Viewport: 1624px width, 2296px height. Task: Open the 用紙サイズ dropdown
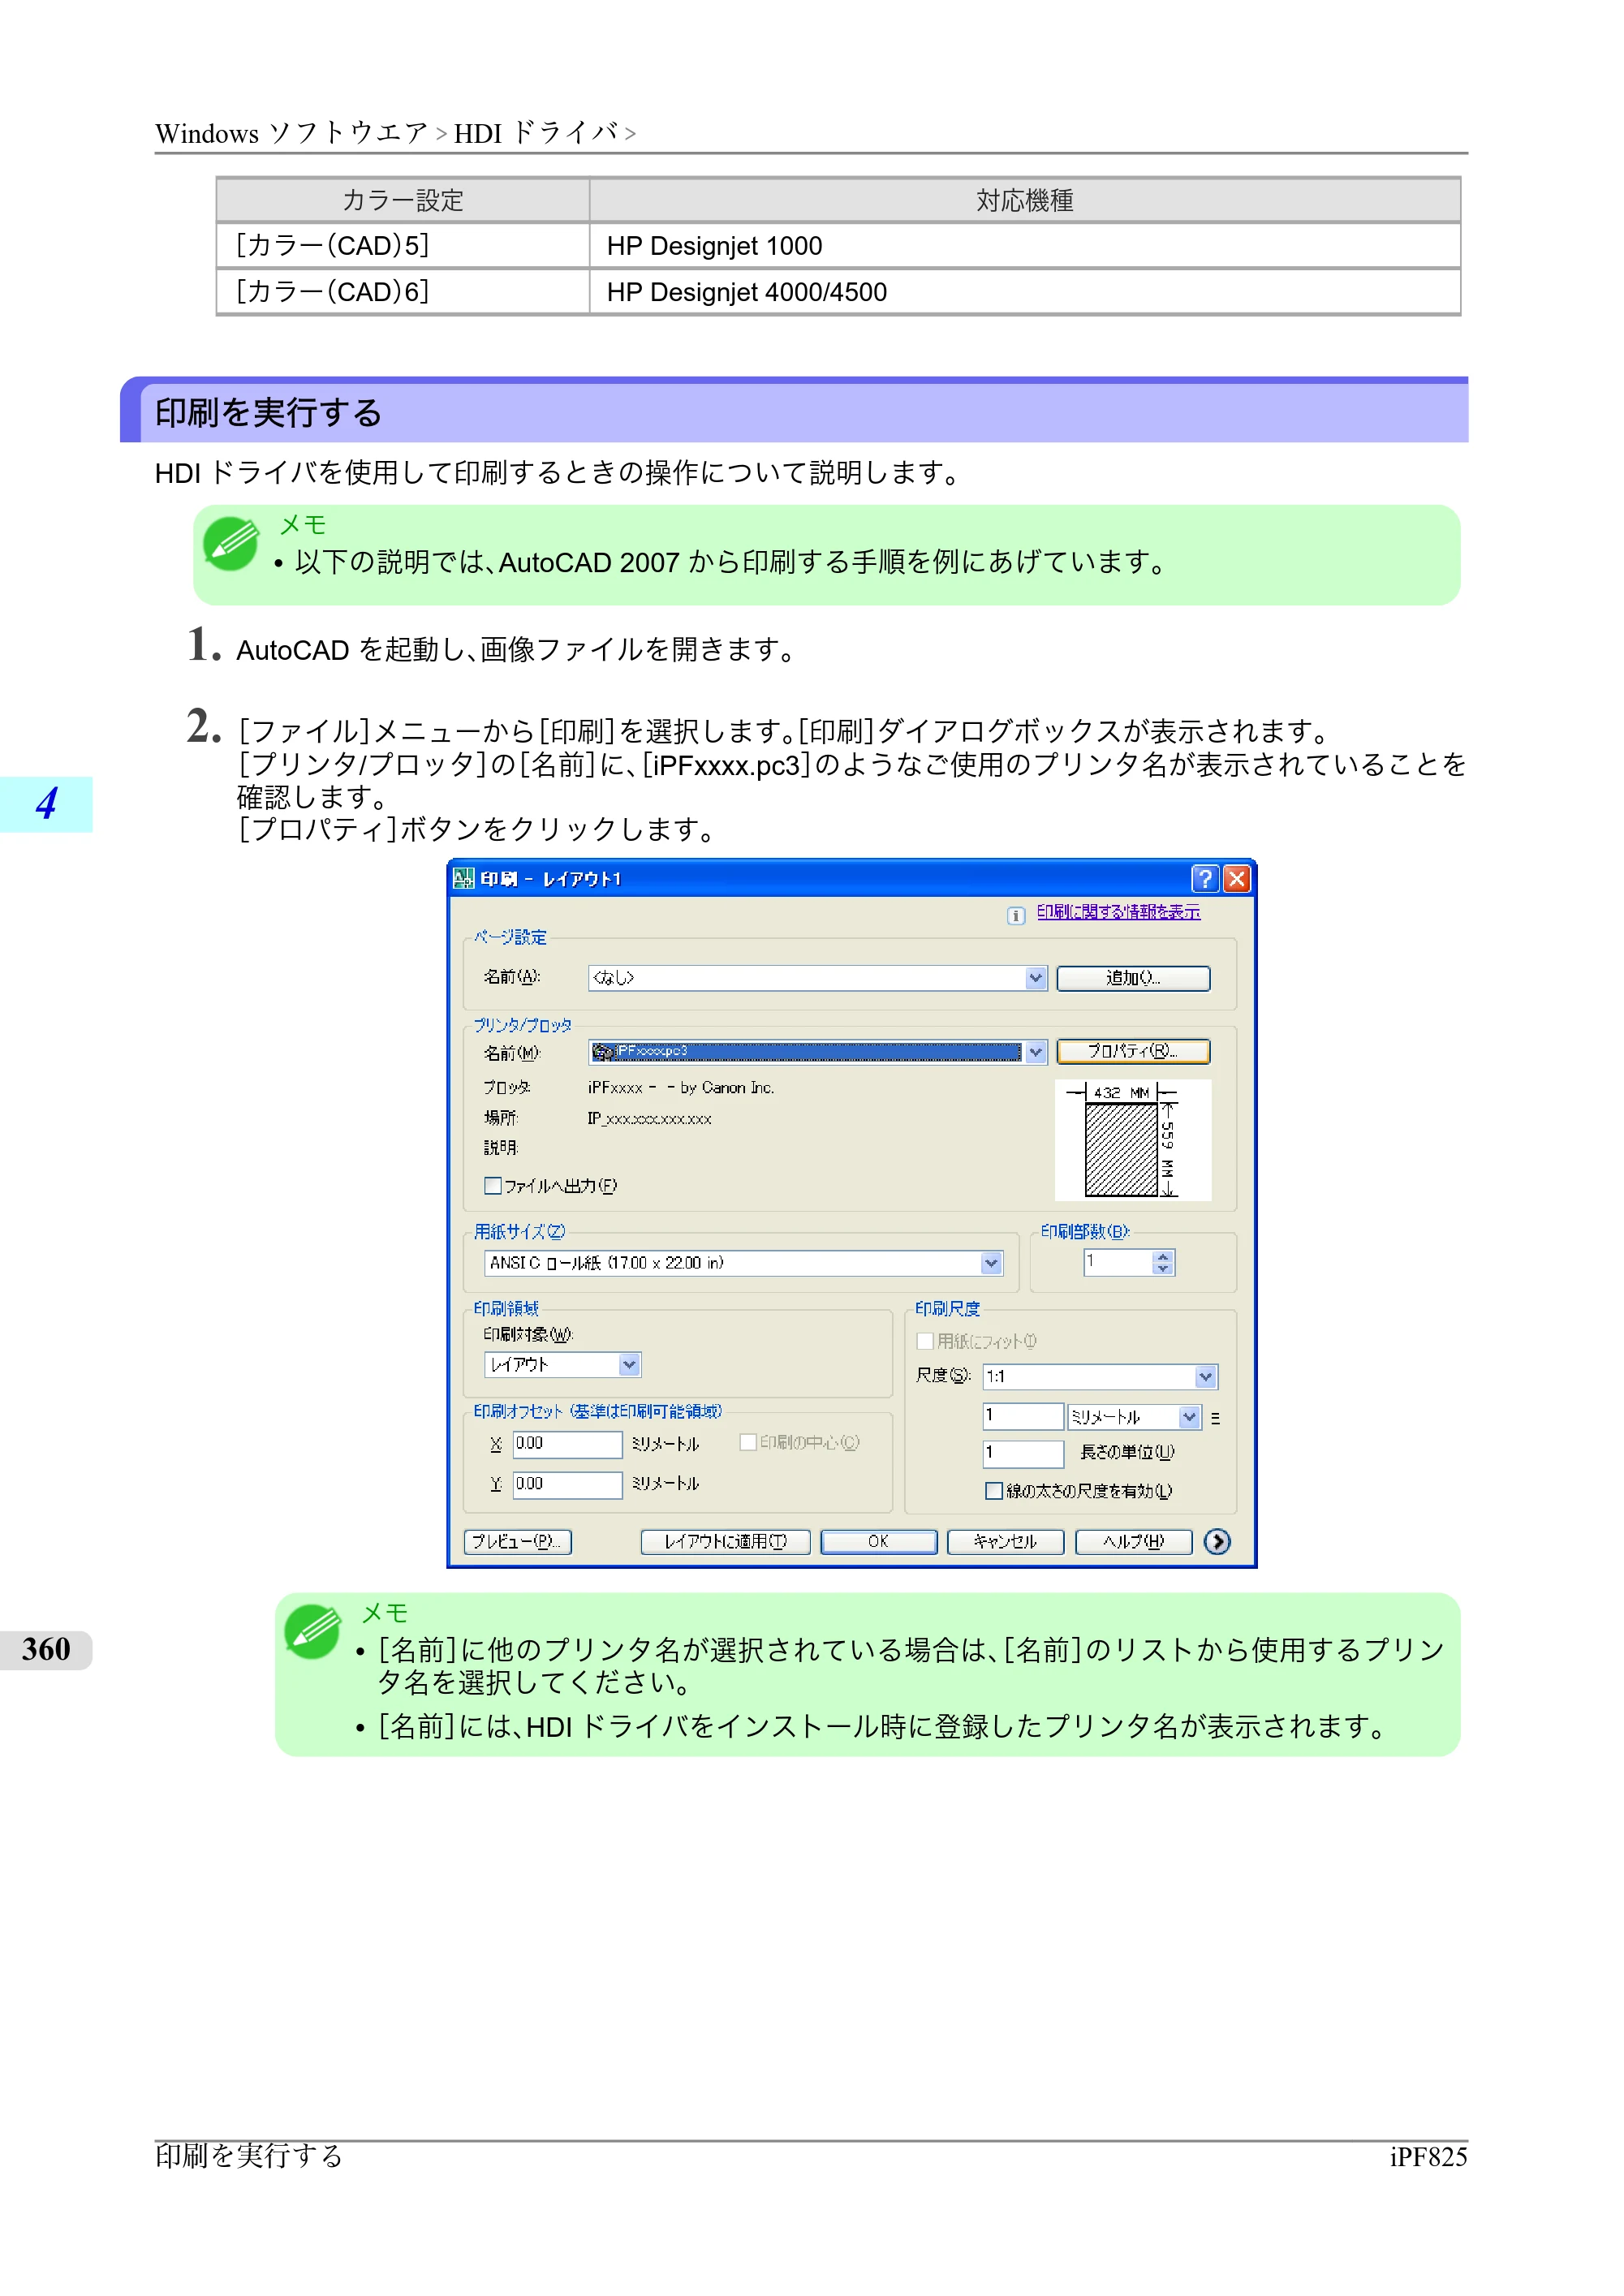991,1263
